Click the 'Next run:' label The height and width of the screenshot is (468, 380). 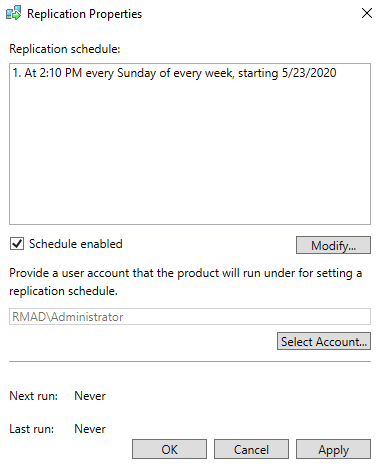33,396
